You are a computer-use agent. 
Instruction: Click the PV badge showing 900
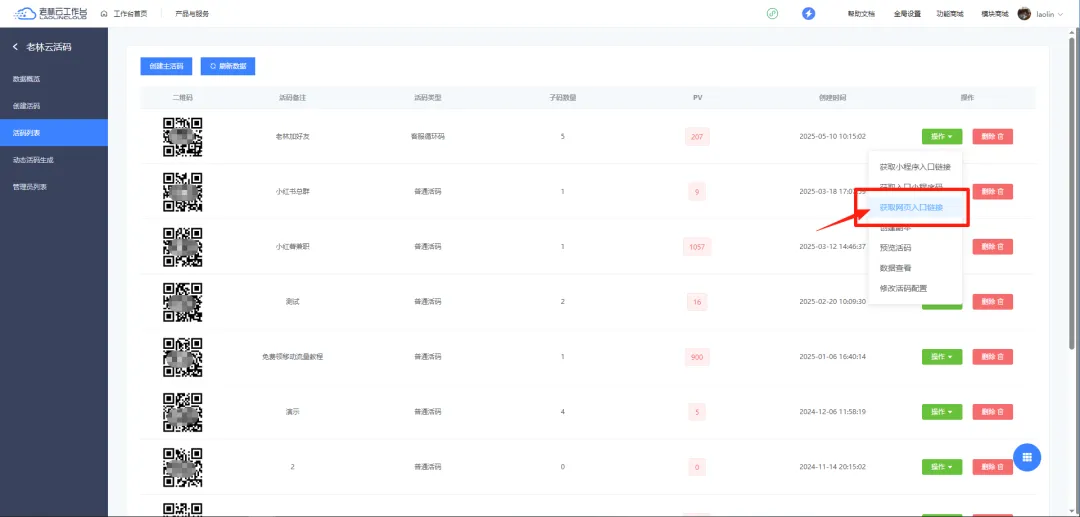697,357
